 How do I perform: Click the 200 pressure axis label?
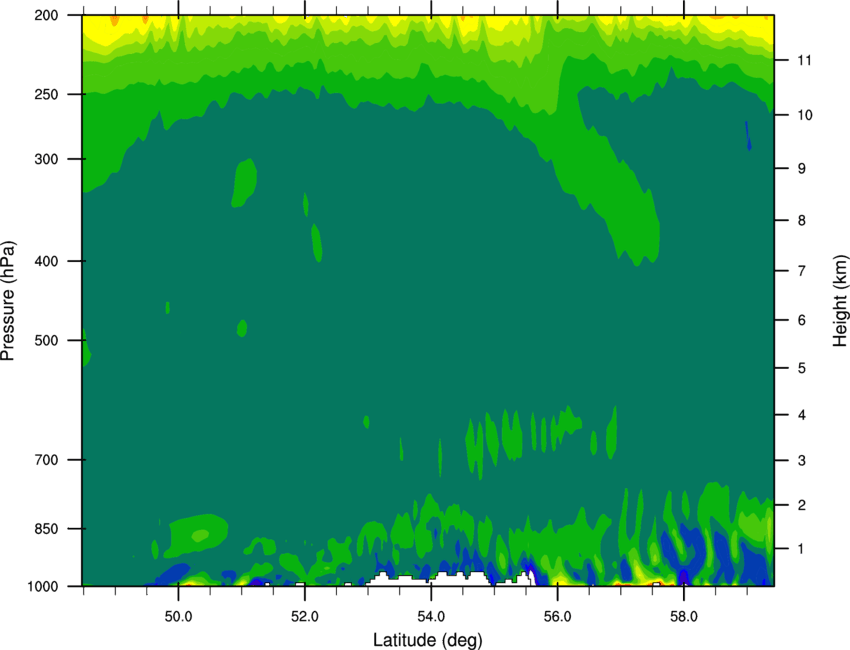tap(46, 15)
